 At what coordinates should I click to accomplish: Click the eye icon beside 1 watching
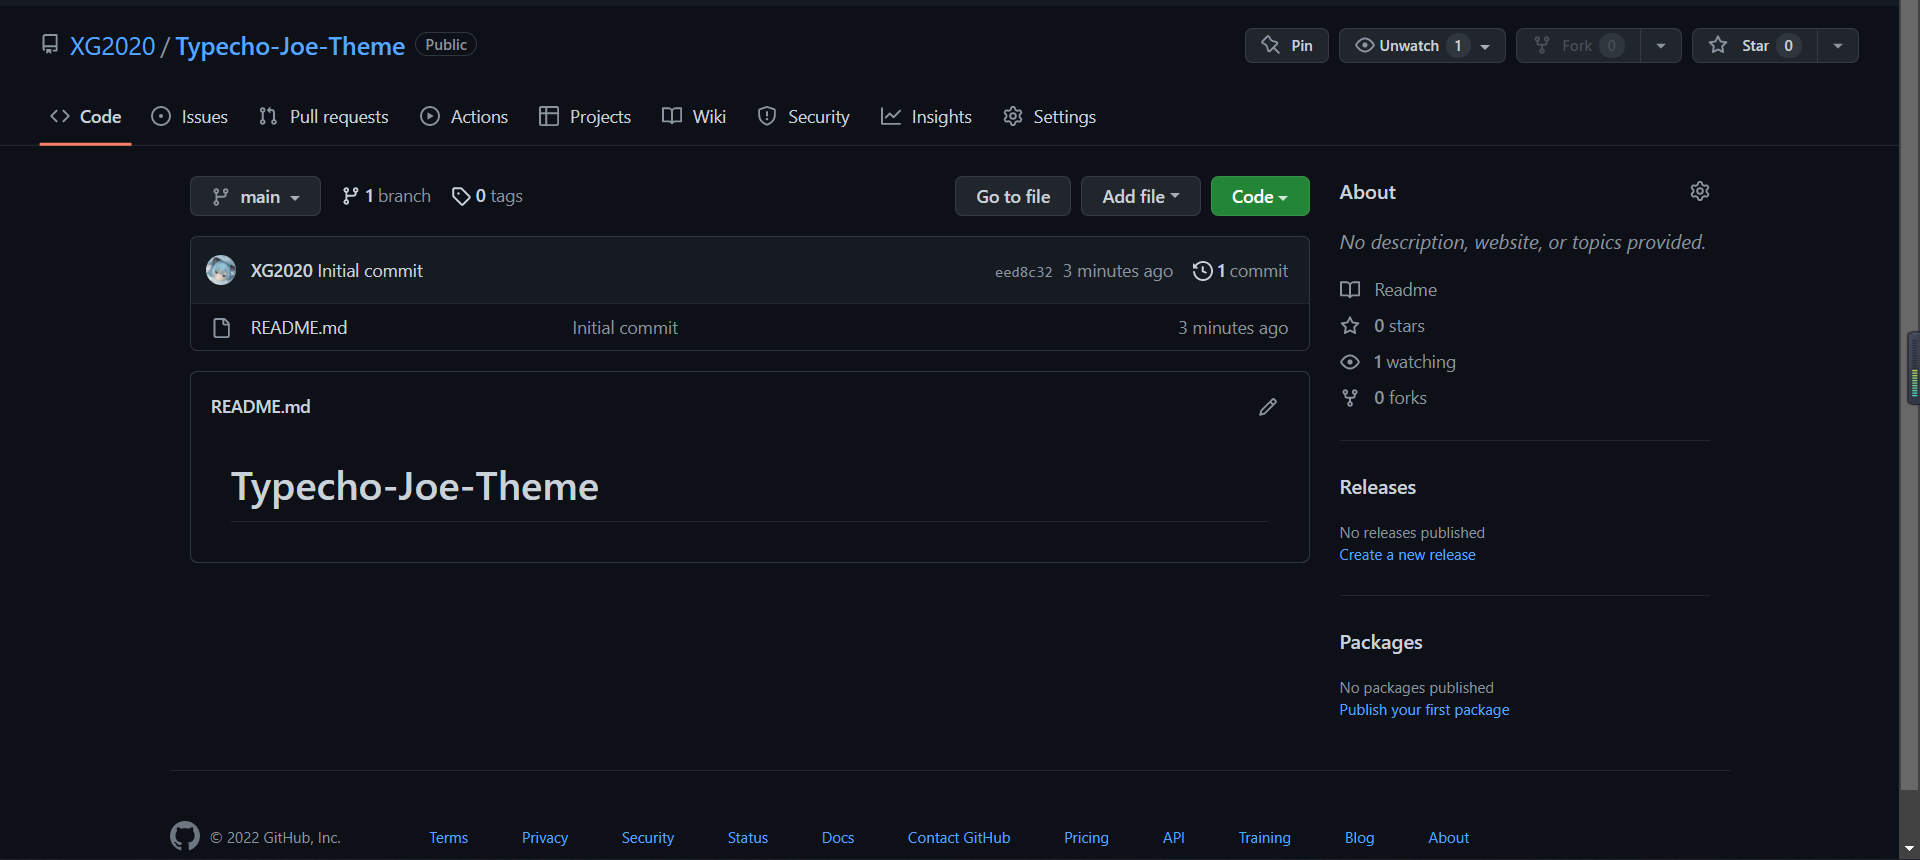coord(1350,362)
